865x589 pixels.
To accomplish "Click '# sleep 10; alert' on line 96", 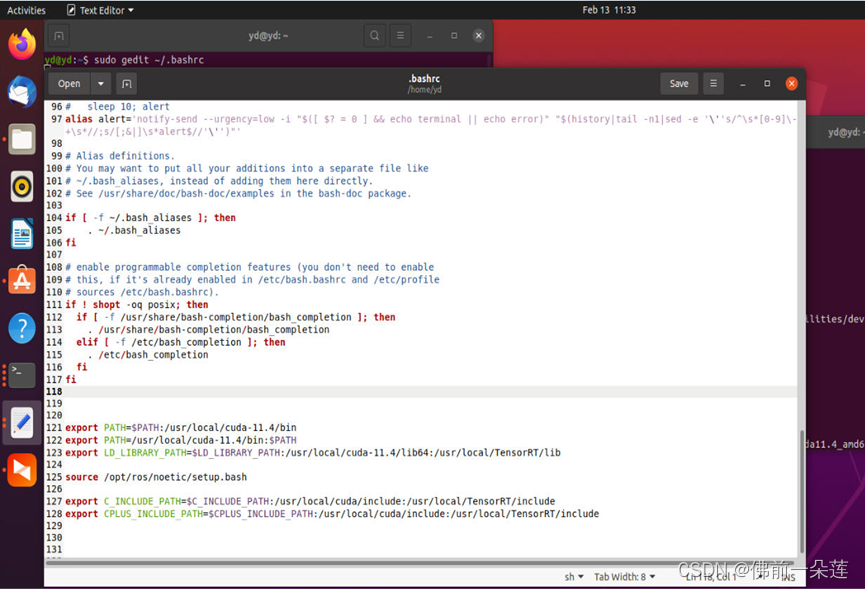I will (x=118, y=106).
